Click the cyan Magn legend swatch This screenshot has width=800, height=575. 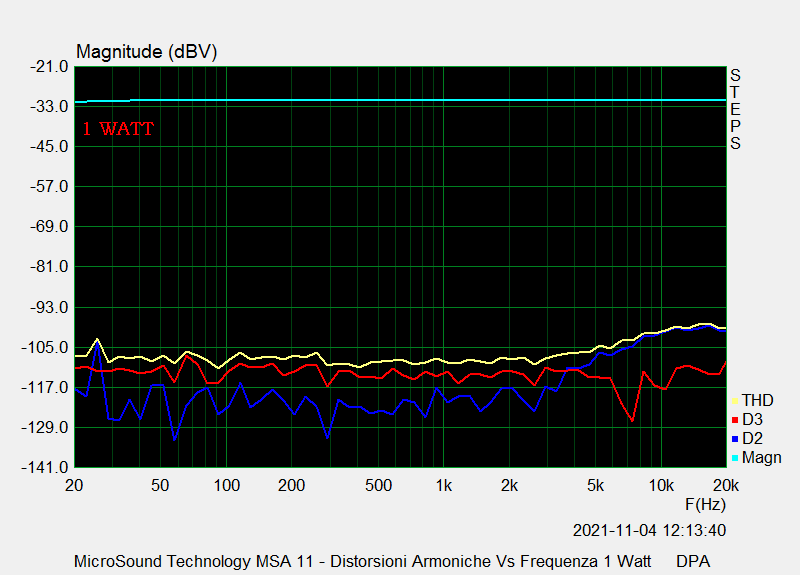point(735,459)
